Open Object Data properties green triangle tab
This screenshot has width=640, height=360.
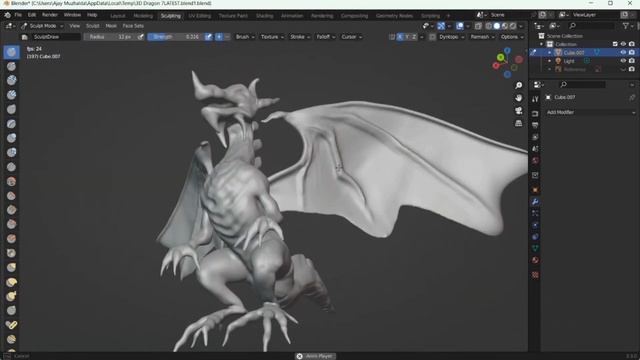tap(535, 248)
